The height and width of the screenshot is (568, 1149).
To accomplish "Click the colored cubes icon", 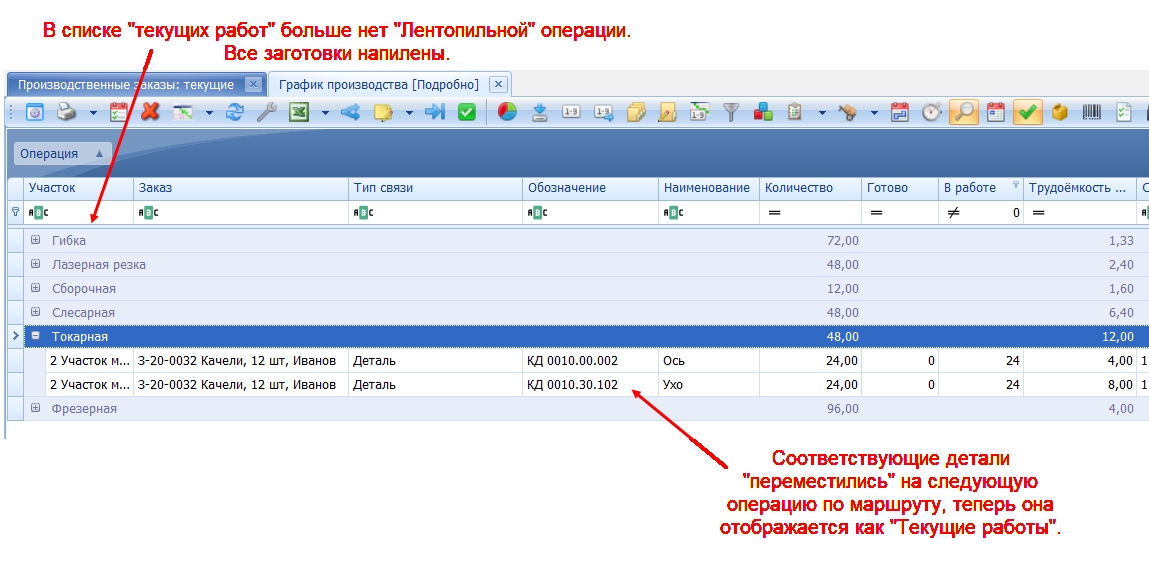I will [763, 112].
